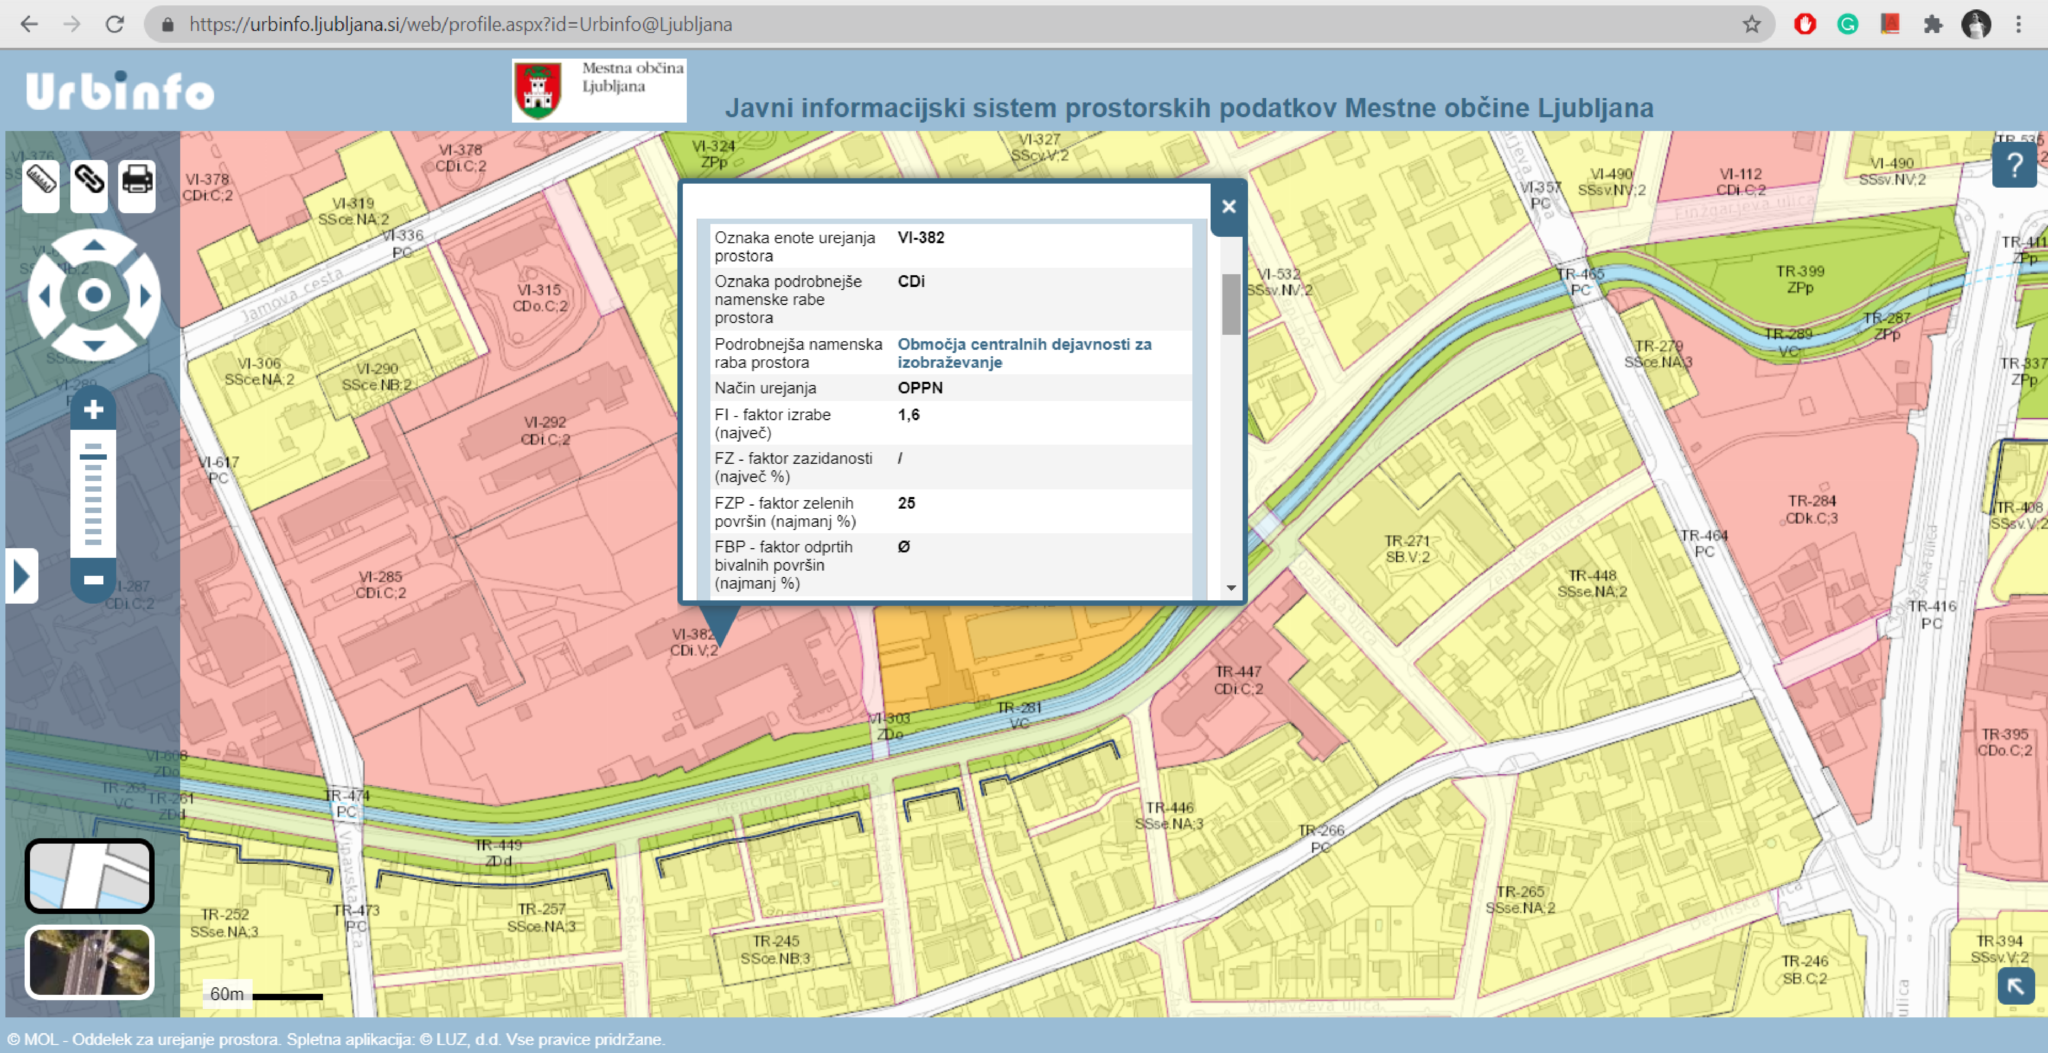The height and width of the screenshot is (1053, 2048).
Task: Print the current map view
Action: tap(137, 185)
